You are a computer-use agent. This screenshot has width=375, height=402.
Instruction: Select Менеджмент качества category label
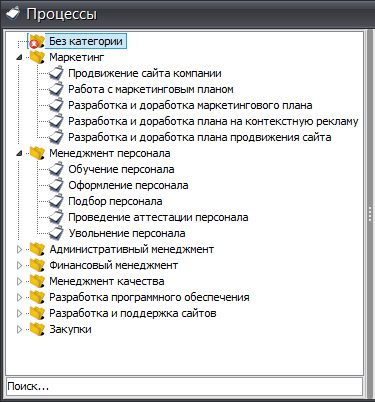coord(107,281)
